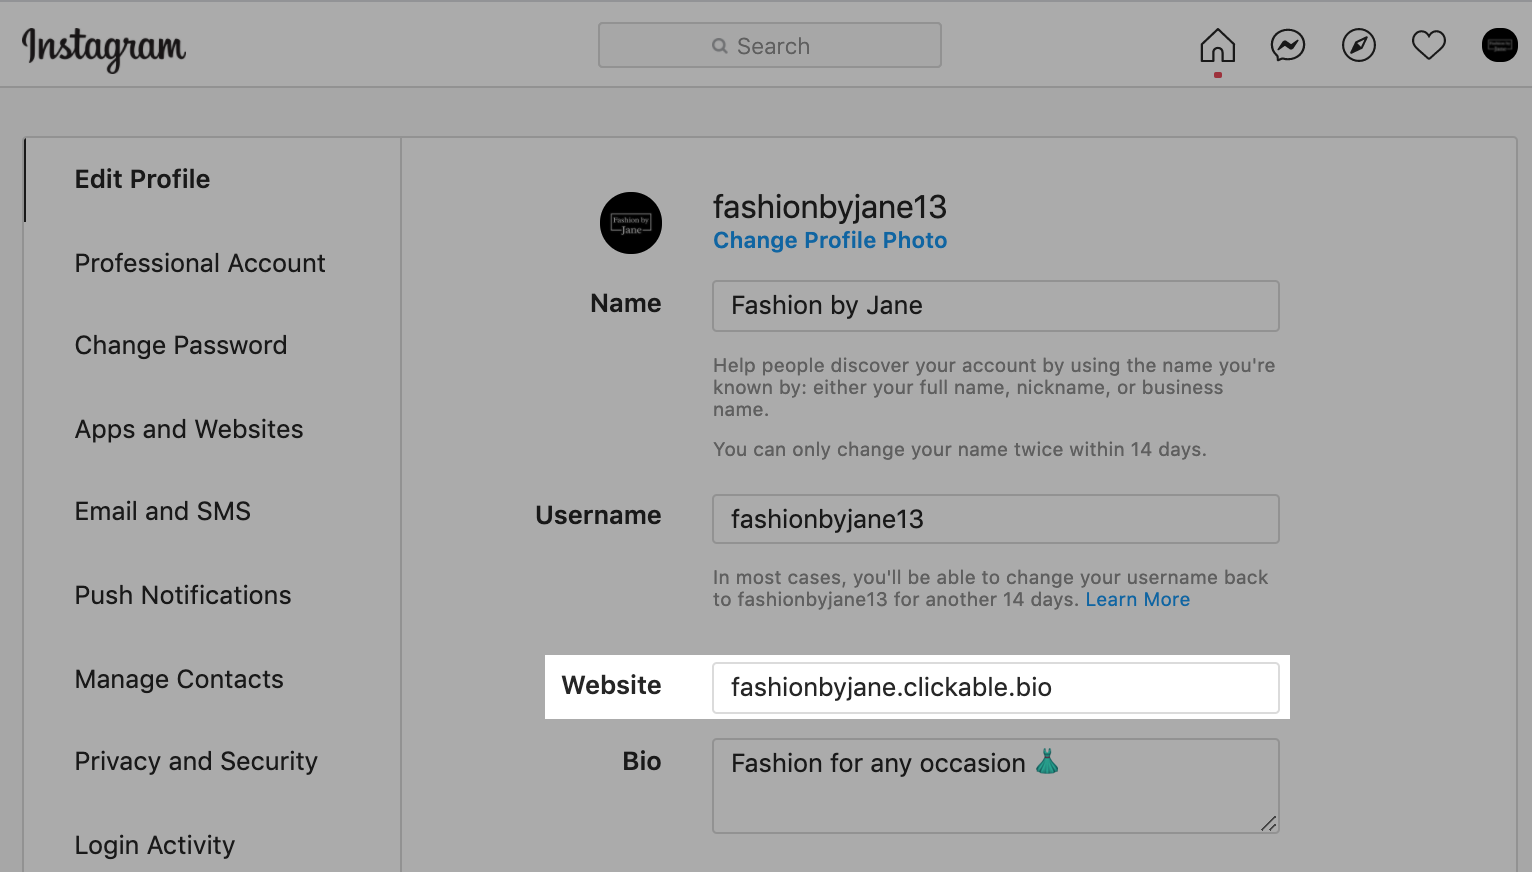This screenshot has height=872, width=1532.
Task: Go to Push Notifications settings
Action: click(182, 595)
